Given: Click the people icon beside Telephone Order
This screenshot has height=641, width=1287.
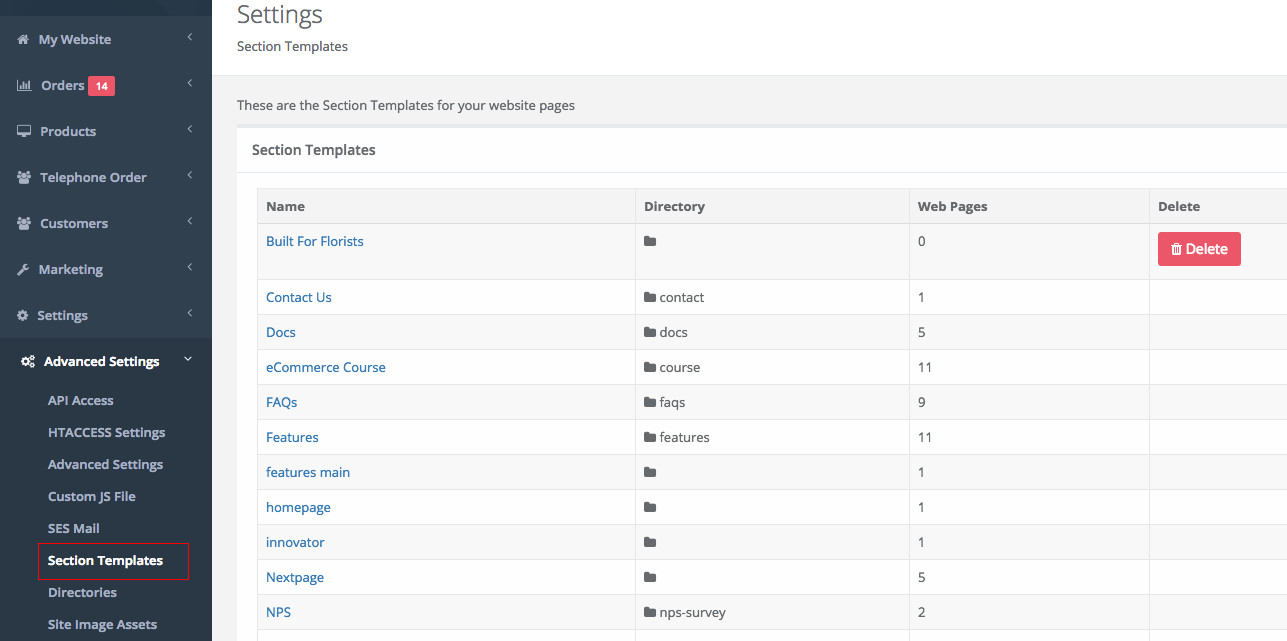Looking at the screenshot, I should click(x=24, y=178).
